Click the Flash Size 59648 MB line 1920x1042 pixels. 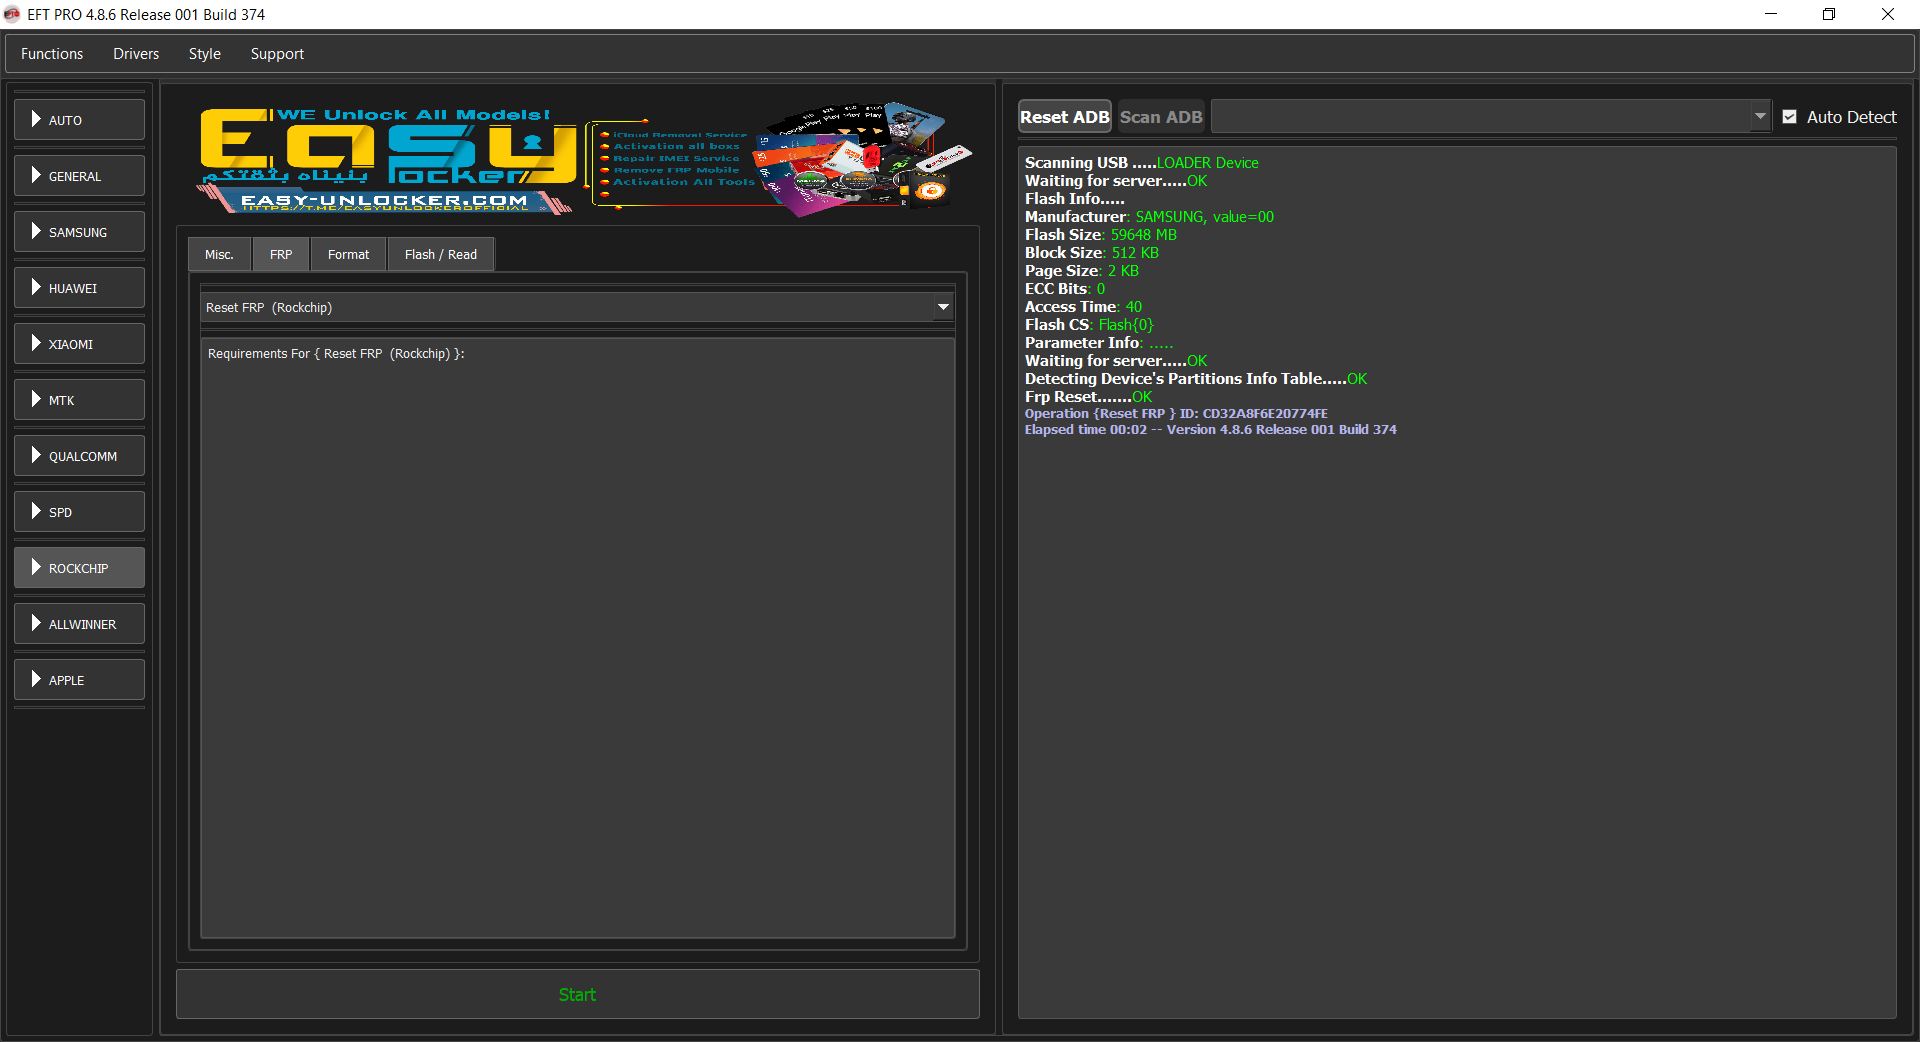coord(1100,235)
